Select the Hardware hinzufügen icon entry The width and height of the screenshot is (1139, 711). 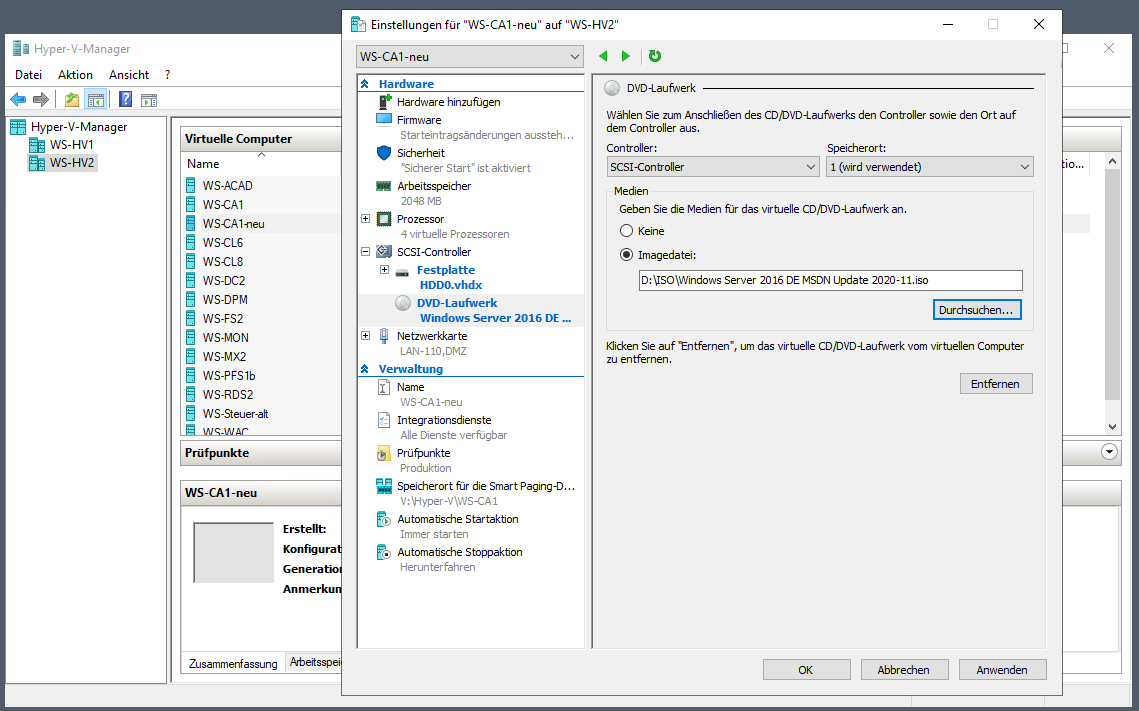pos(384,102)
